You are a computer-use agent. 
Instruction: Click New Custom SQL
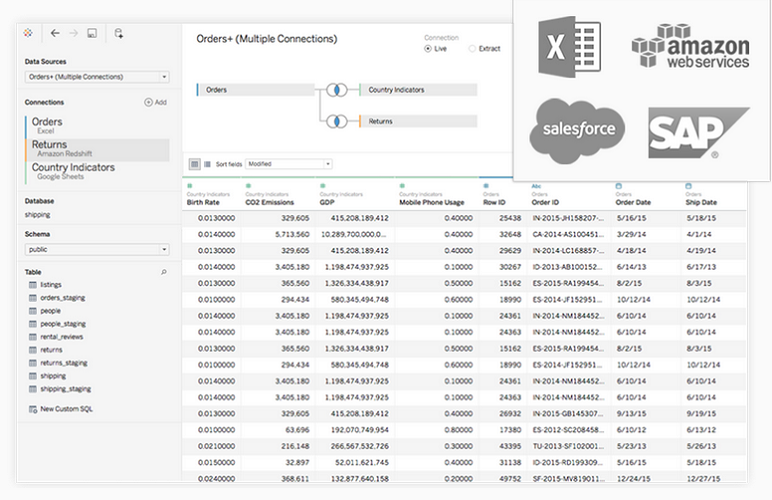pyautogui.click(x=67, y=409)
